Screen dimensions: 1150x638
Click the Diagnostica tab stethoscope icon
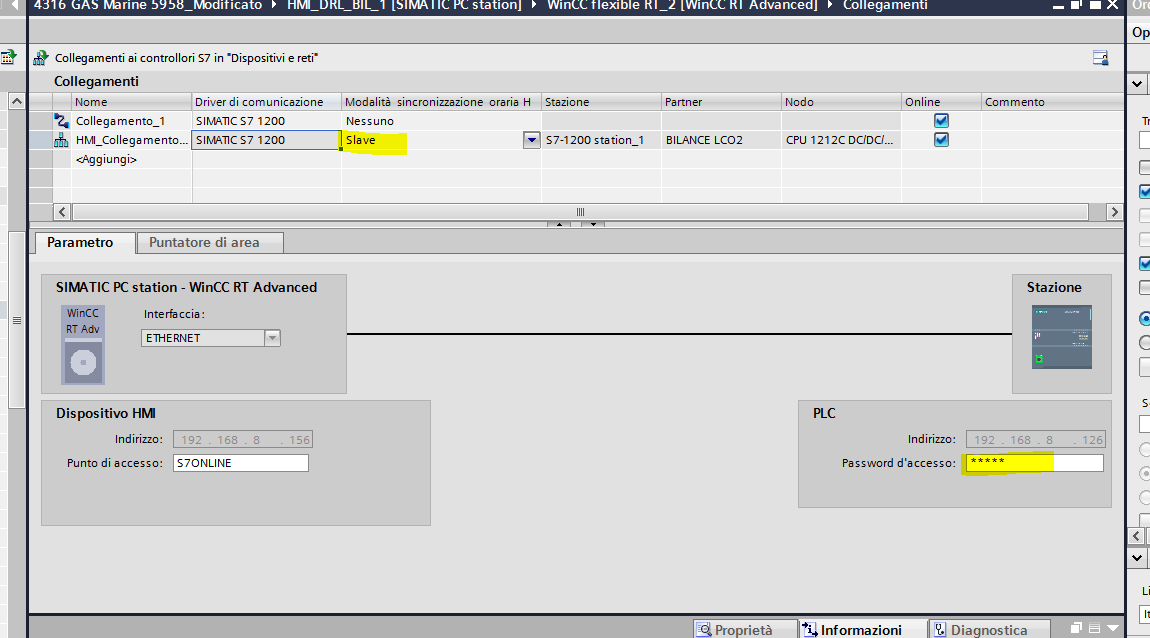coord(940,630)
